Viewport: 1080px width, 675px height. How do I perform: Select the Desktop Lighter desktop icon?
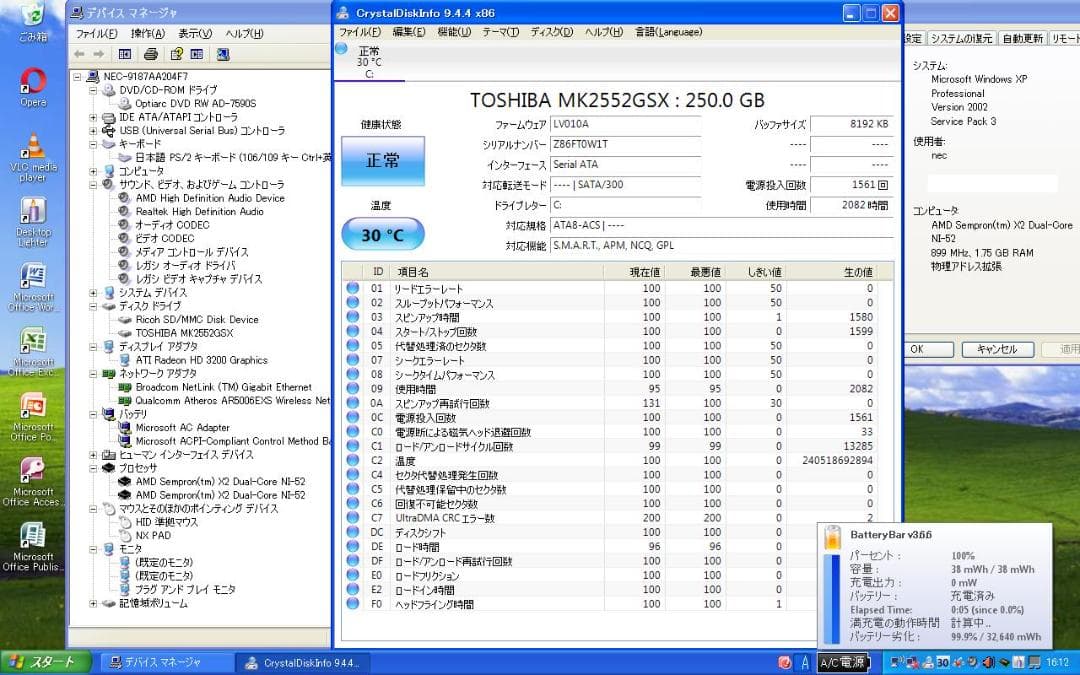click(x=32, y=222)
